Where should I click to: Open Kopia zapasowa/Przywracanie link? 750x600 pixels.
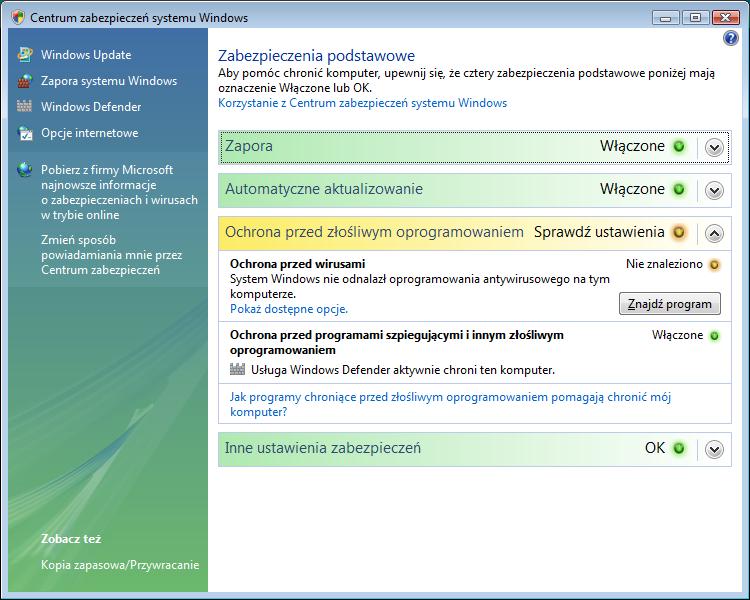pos(120,565)
